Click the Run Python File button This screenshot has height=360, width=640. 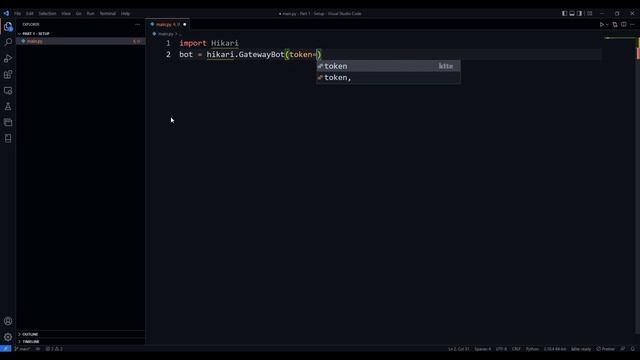tap(601, 24)
